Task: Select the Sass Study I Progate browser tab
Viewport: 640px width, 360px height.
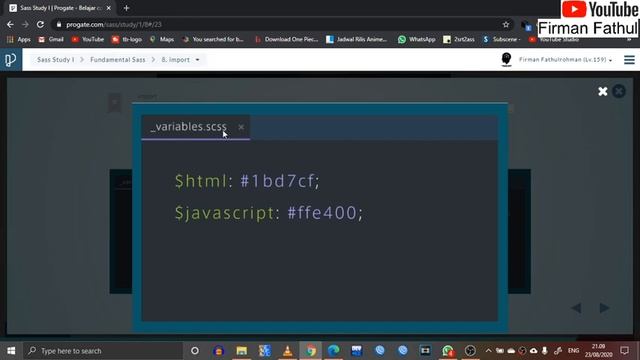Action: pyautogui.click(x=60, y=8)
